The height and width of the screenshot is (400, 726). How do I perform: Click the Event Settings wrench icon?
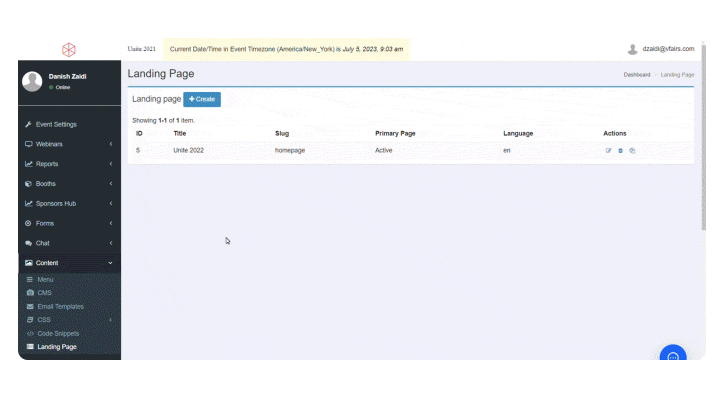pyautogui.click(x=28, y=124)
